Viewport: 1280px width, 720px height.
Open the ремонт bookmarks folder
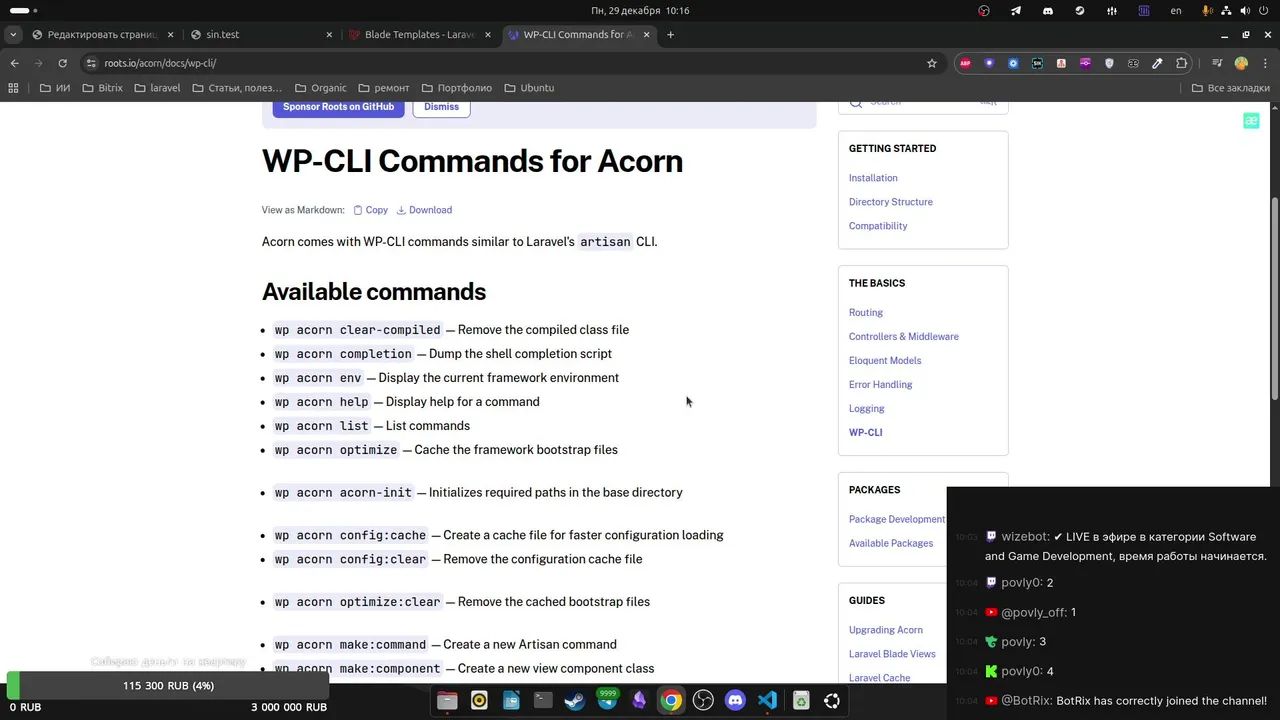pyautogui.click(x=382, y=88)
